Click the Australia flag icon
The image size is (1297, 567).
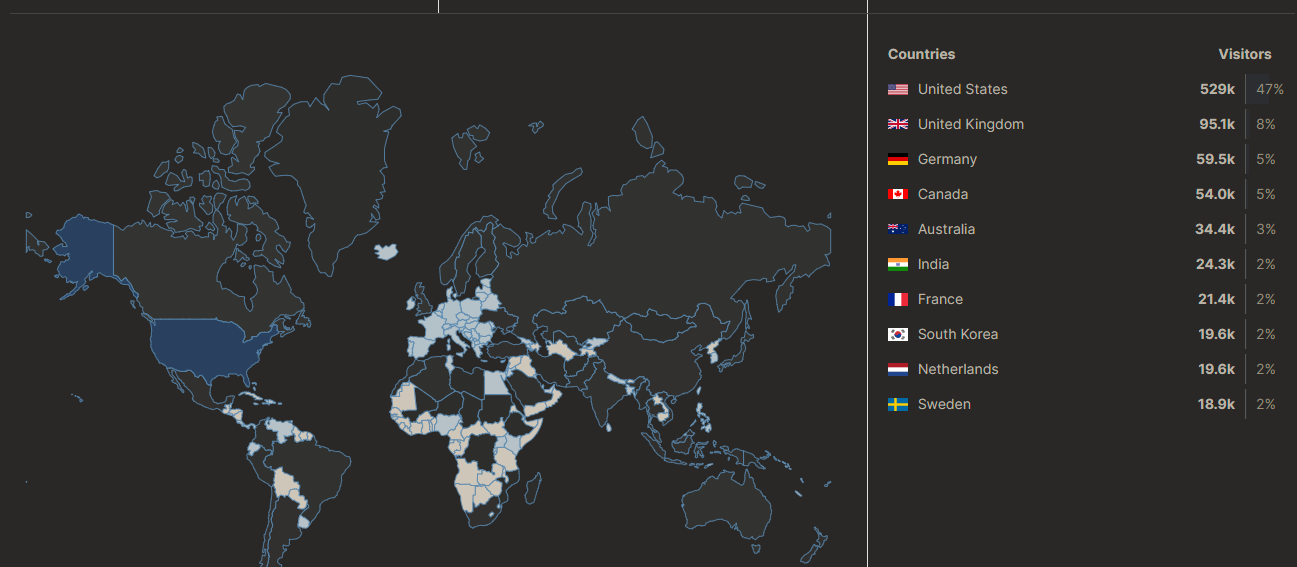click(897, 229)
